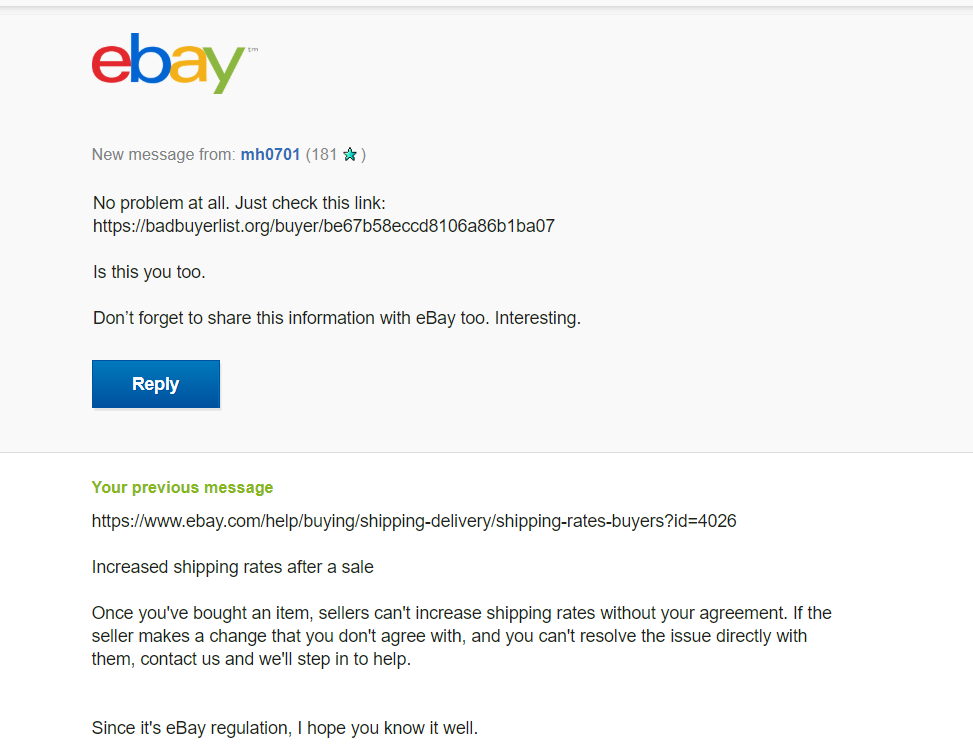The width and height of the screenshot is (973, 747).
Task: Open the badbuyerlist.org buyer link
Action: (324, 226)
